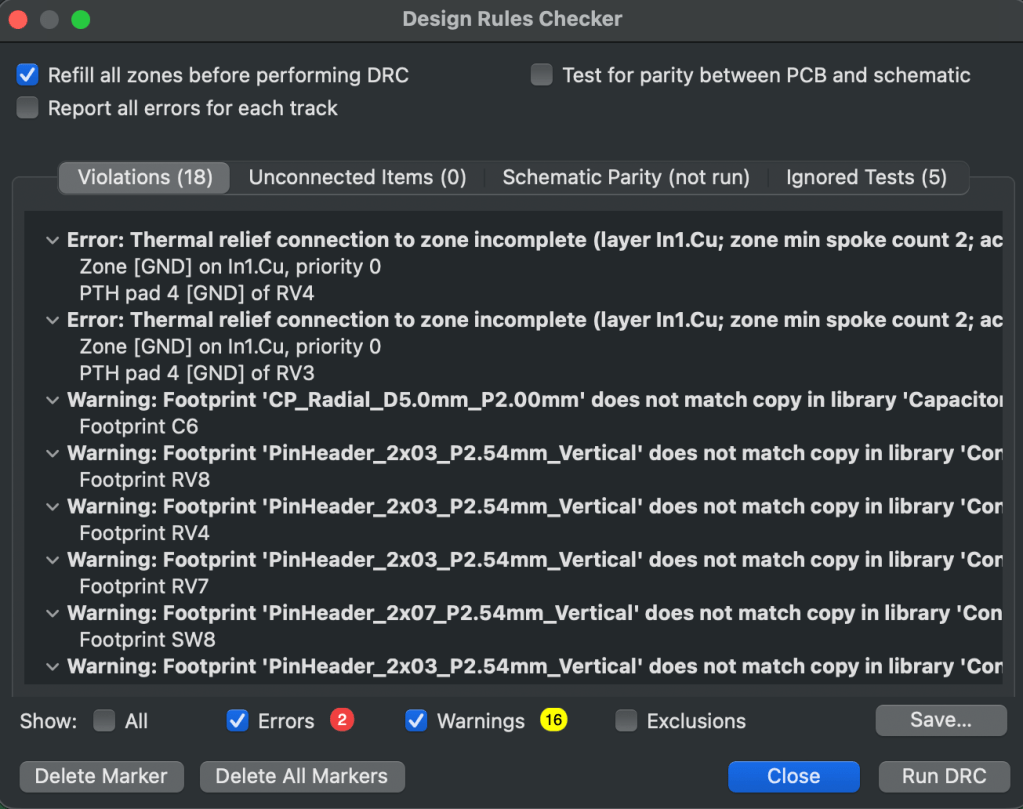
Task: Open the Ignored Tests tab
Action: (866, 178)
